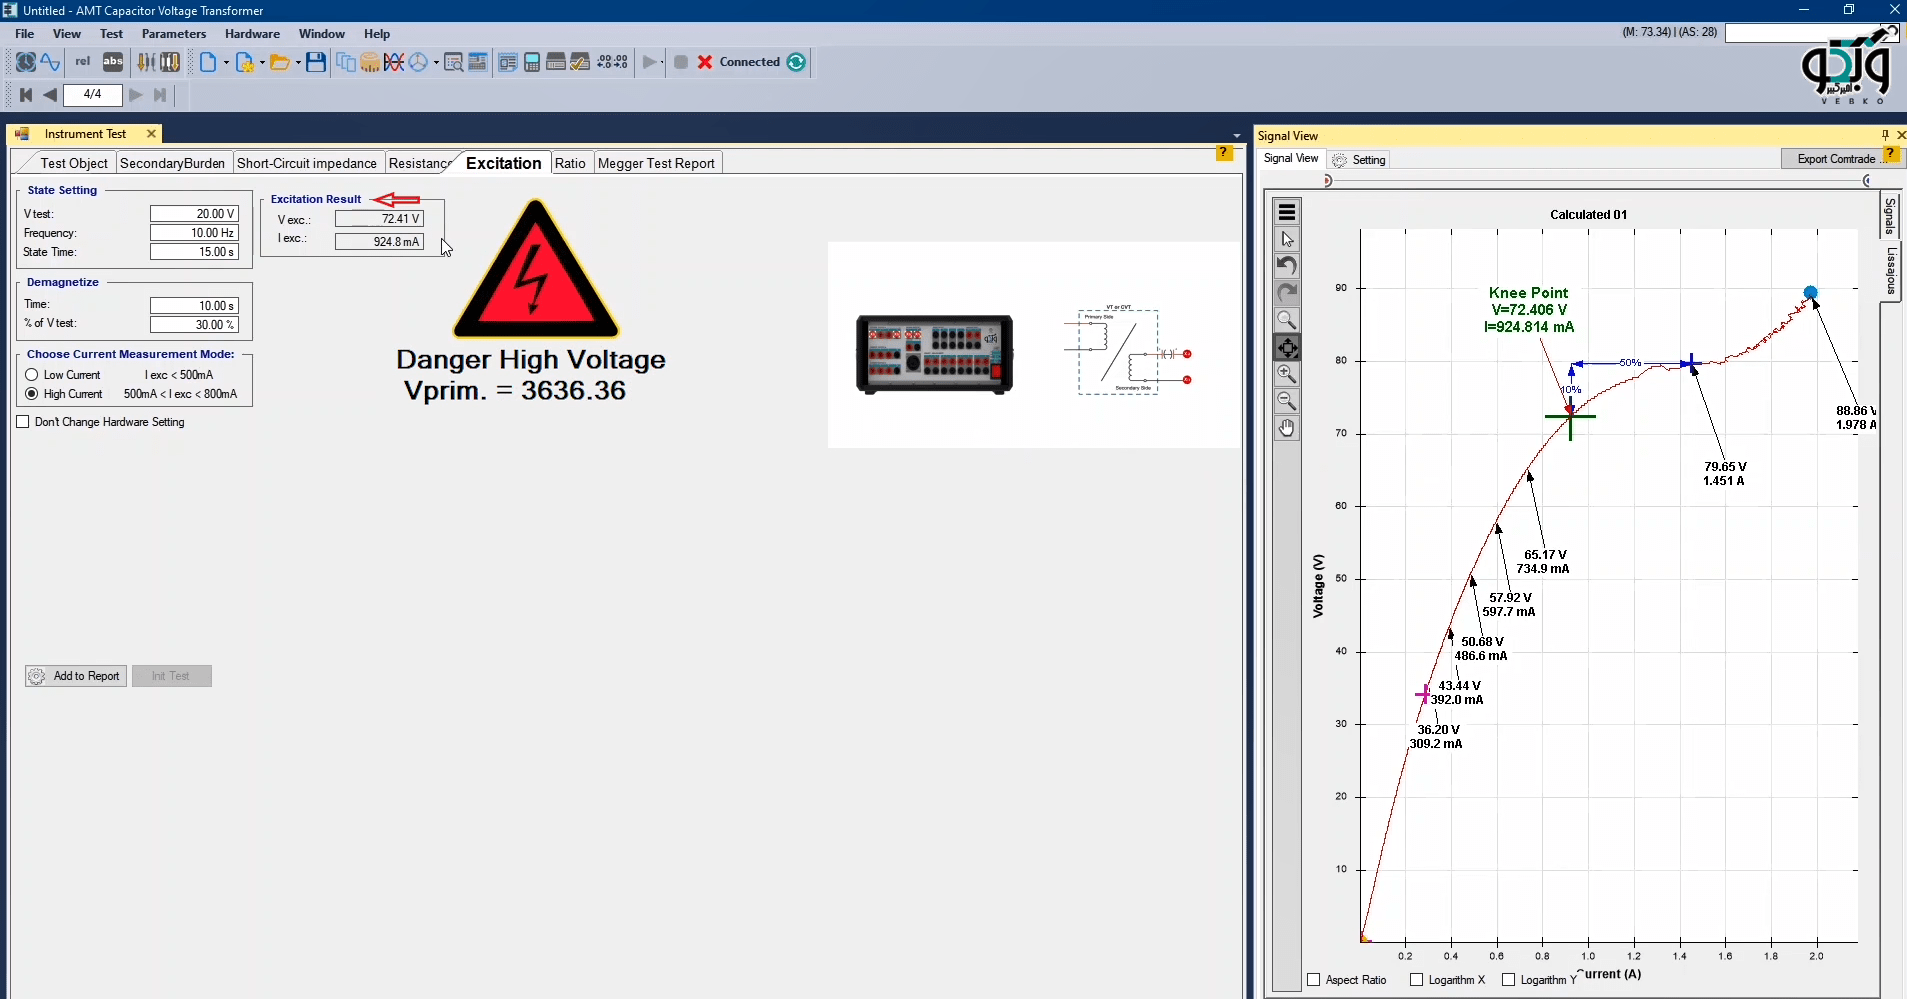Open the folder icon dropdown arrow
The width and height of the screenshot is (1907, 999).
coord(298,63)
